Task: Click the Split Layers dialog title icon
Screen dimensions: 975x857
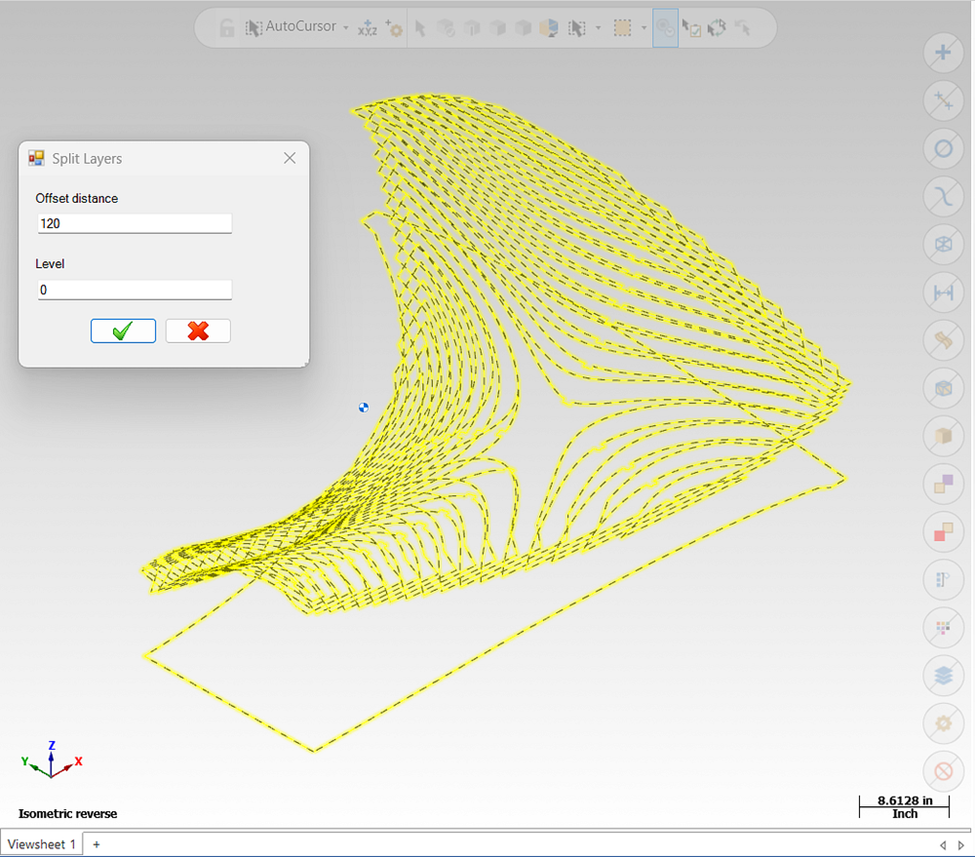Action: (x=36, y=158)
